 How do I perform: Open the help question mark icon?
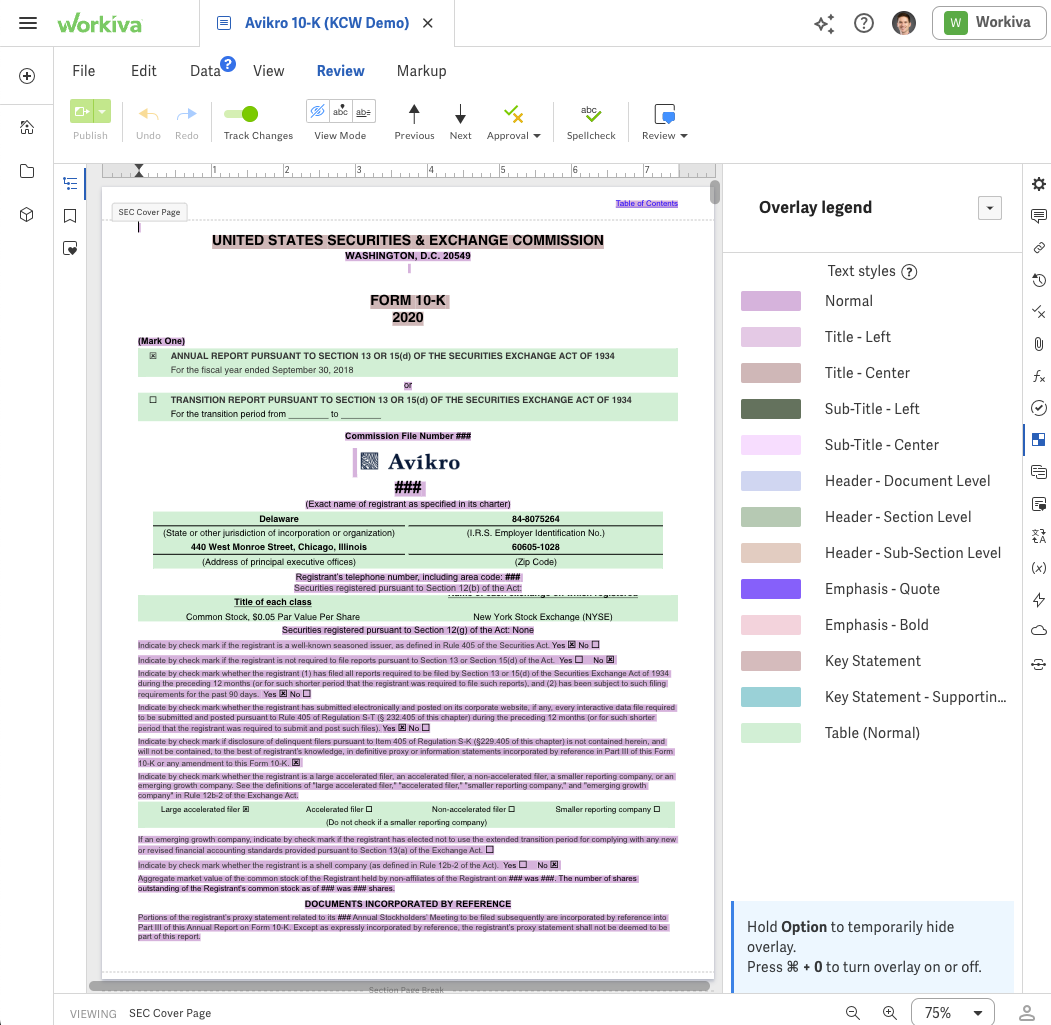863,23
